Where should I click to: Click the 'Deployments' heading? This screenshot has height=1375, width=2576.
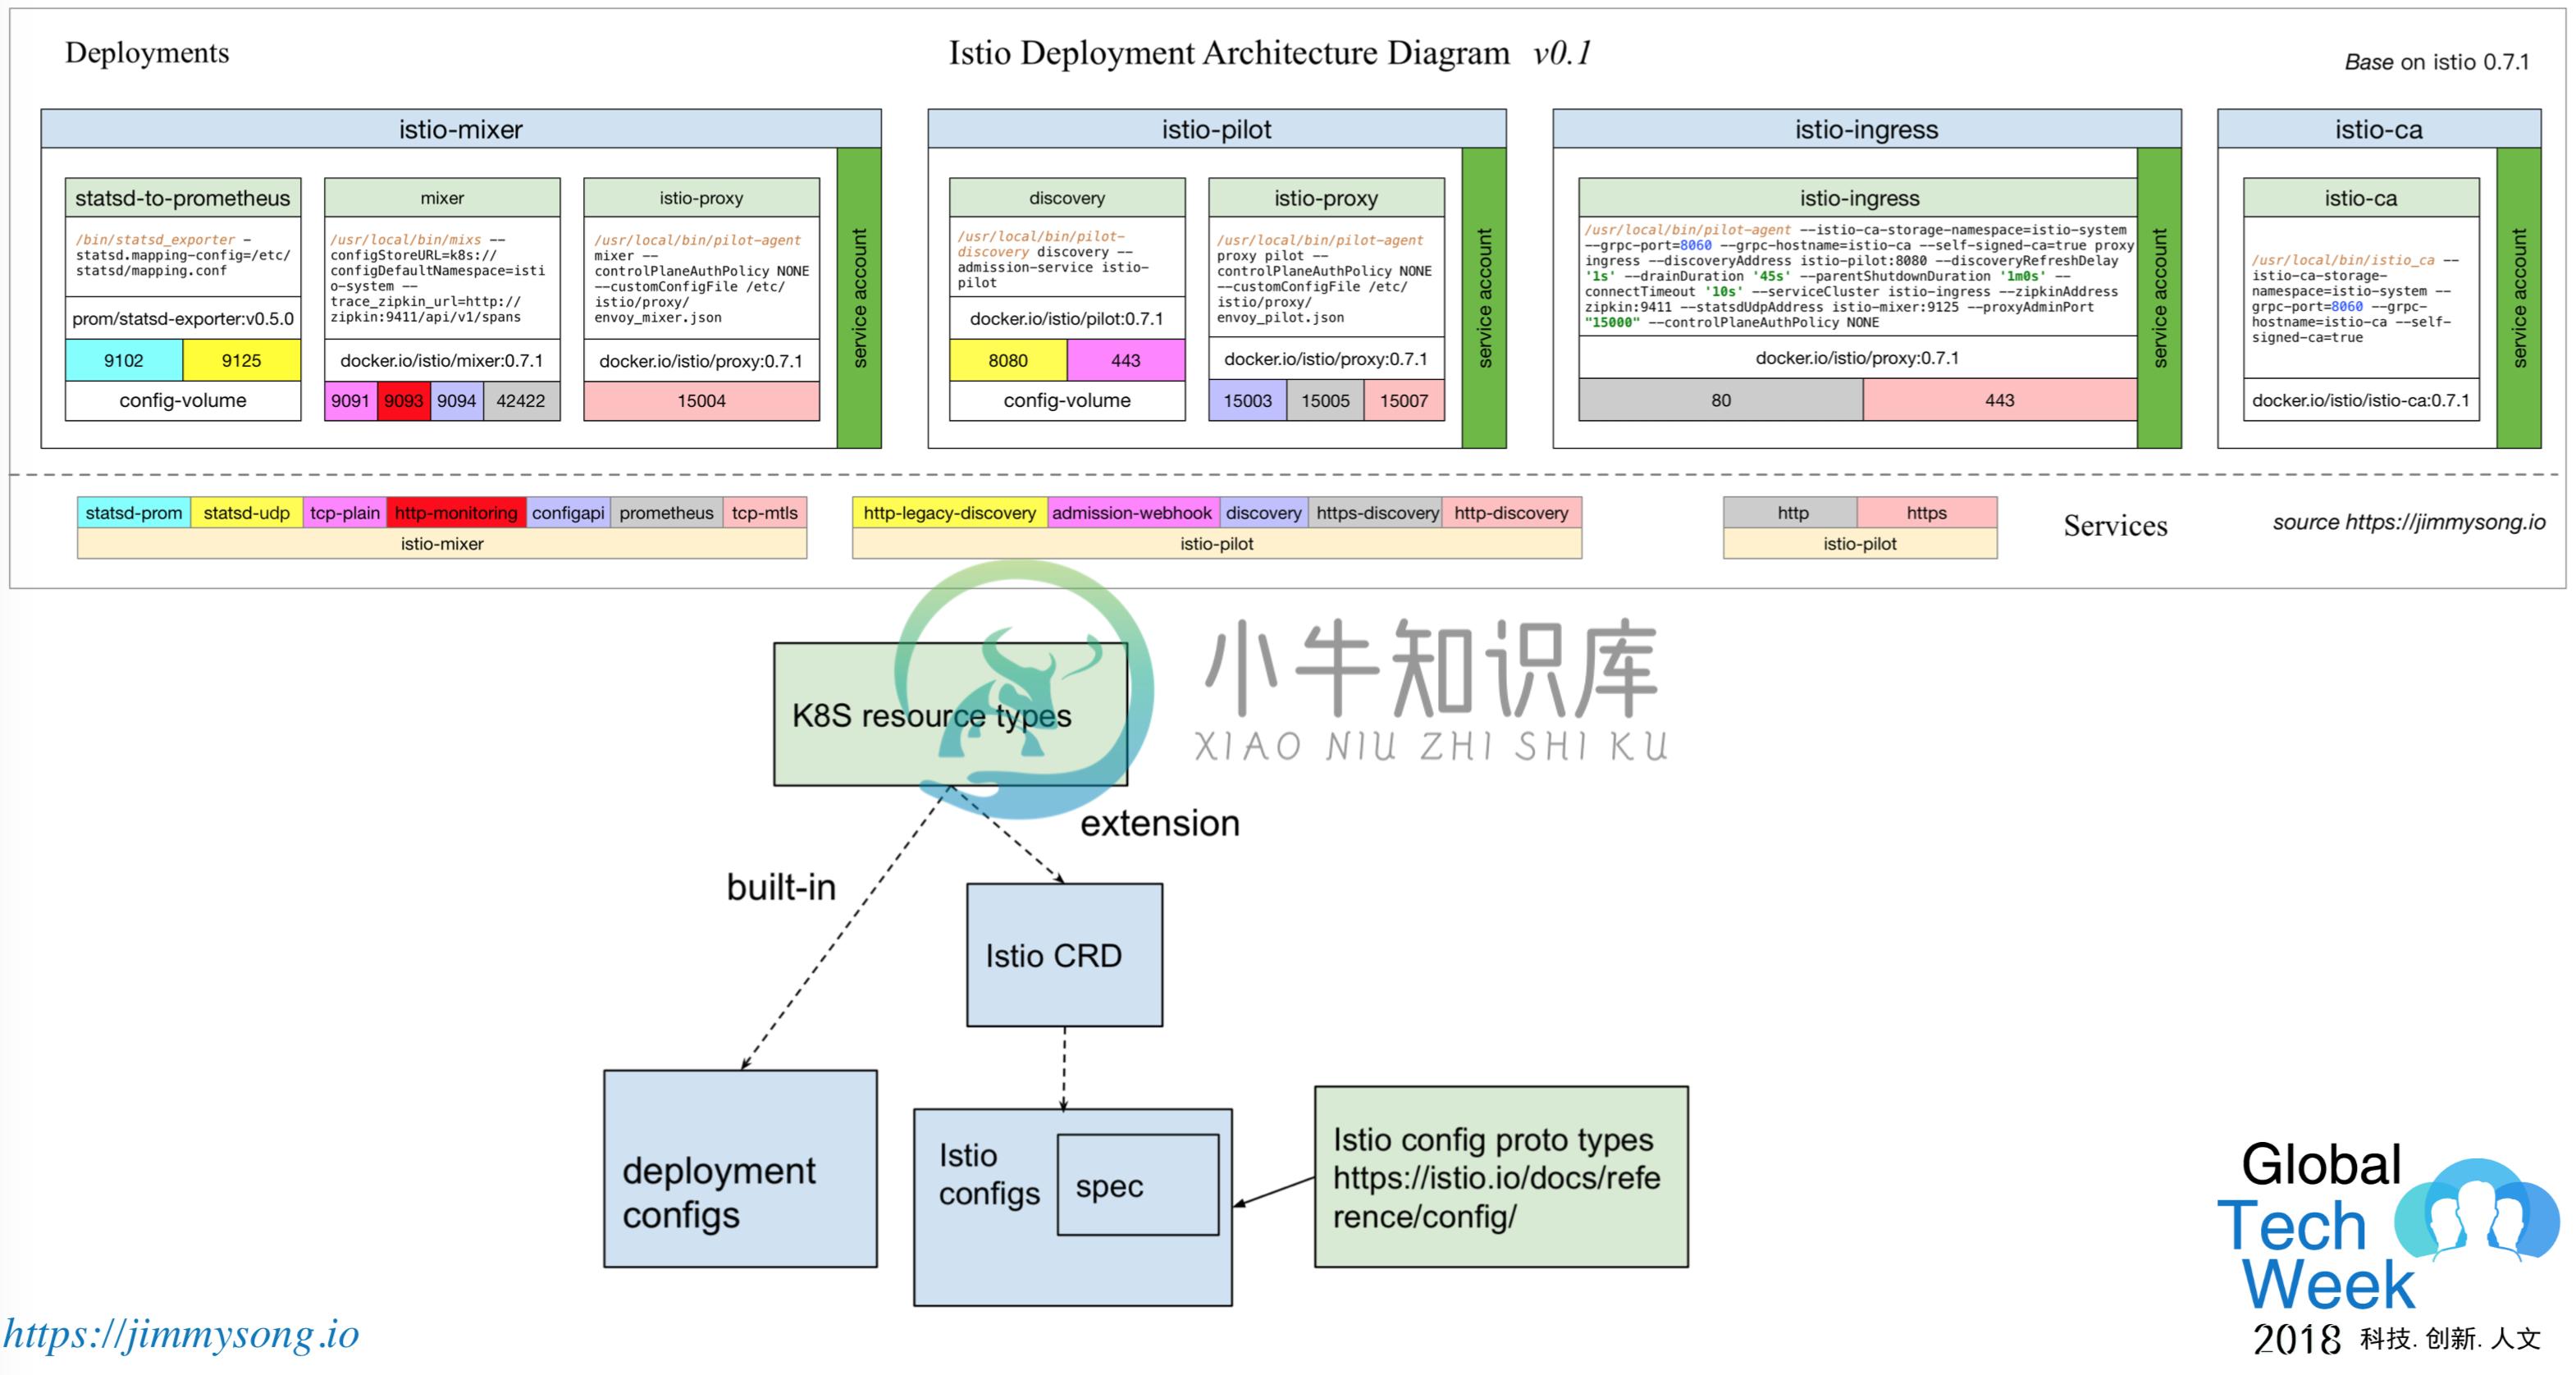pyautogui.click(x=147, y=52)
